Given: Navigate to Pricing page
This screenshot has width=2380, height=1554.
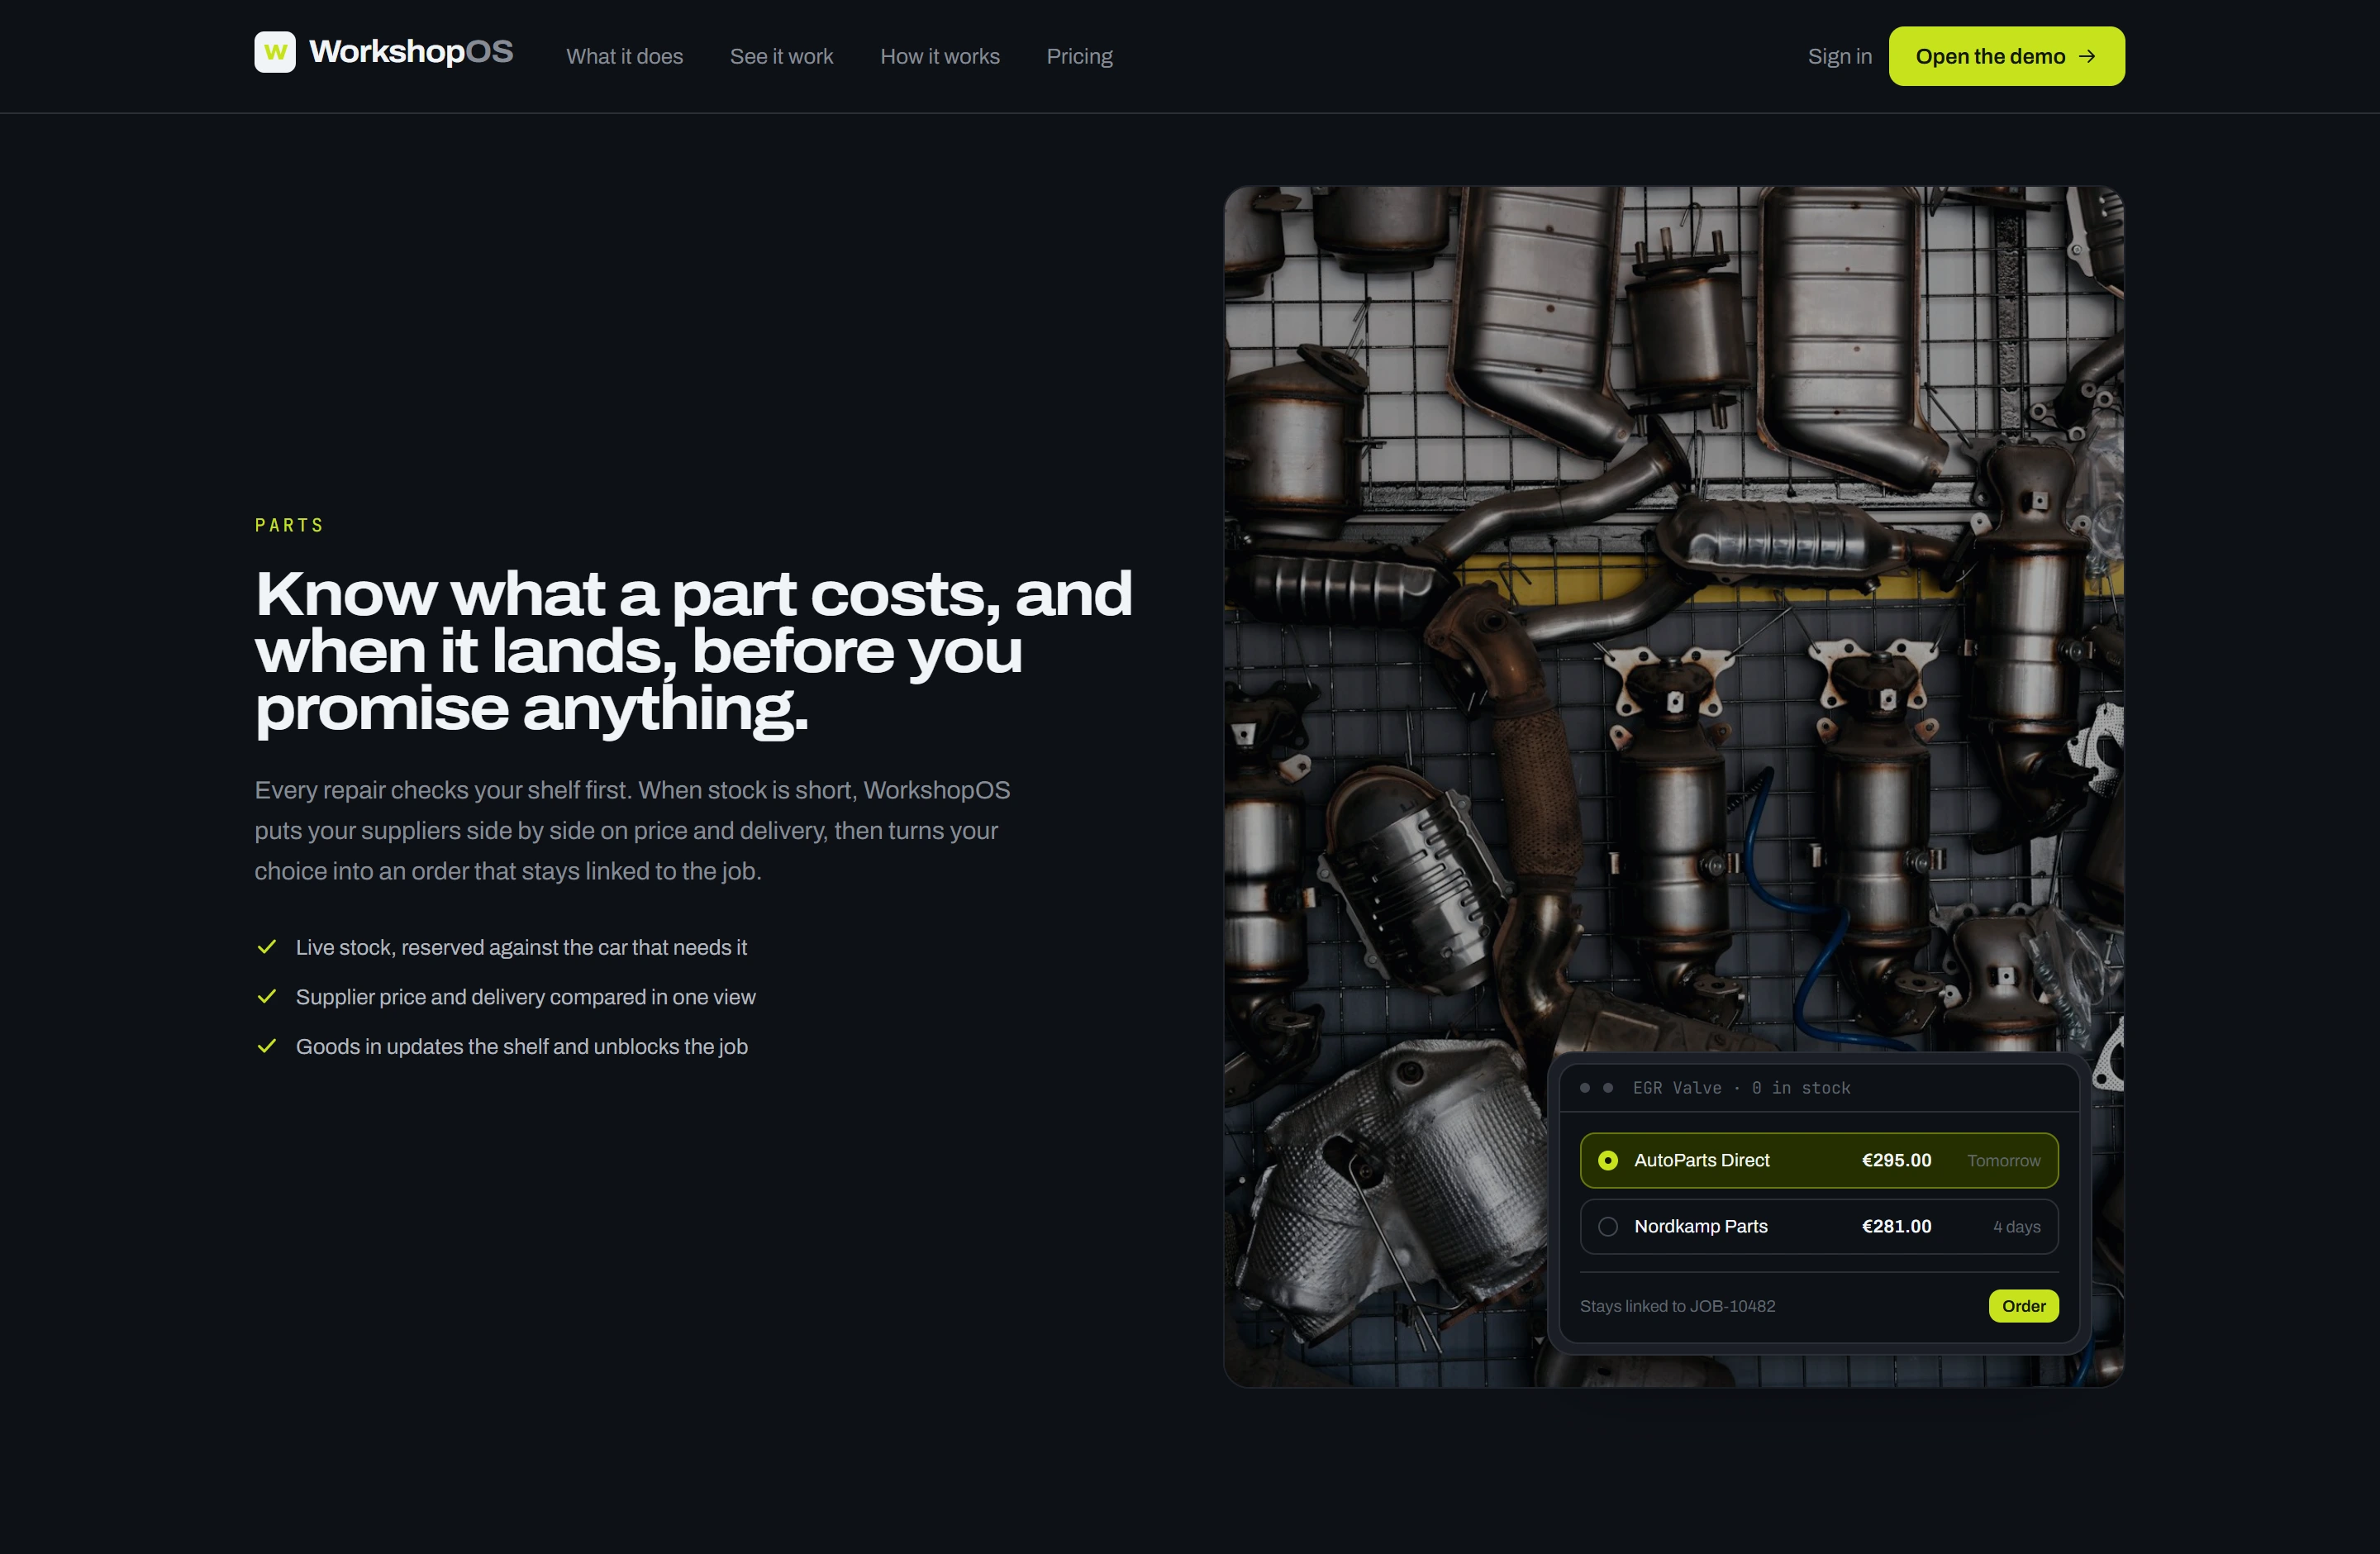Looking at the screenshot, I should tap(1079, 57).
